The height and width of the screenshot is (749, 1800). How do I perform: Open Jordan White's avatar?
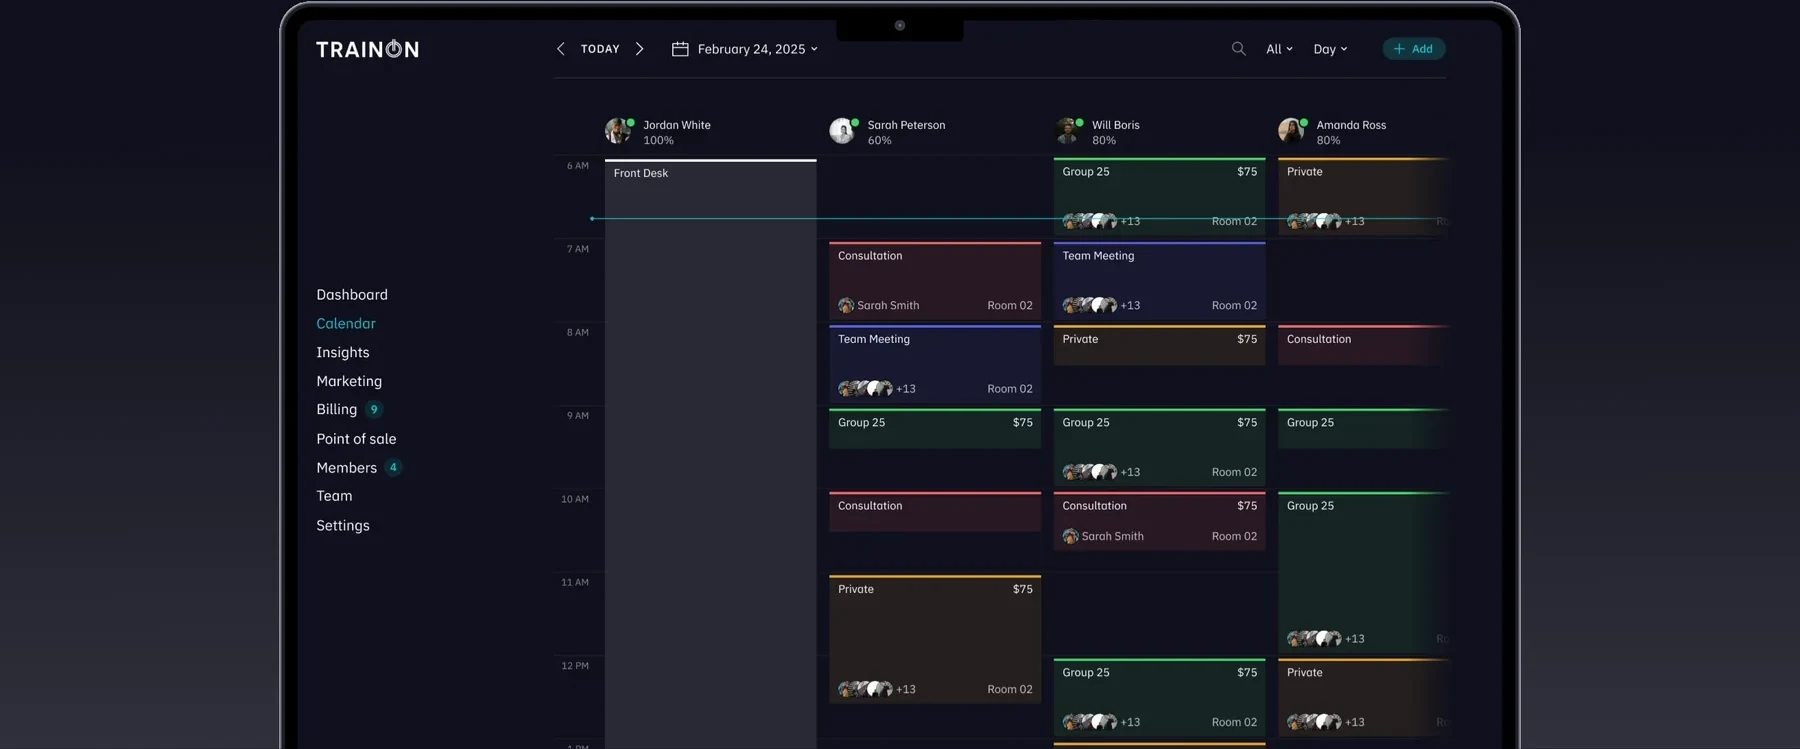tap(618, 131)
